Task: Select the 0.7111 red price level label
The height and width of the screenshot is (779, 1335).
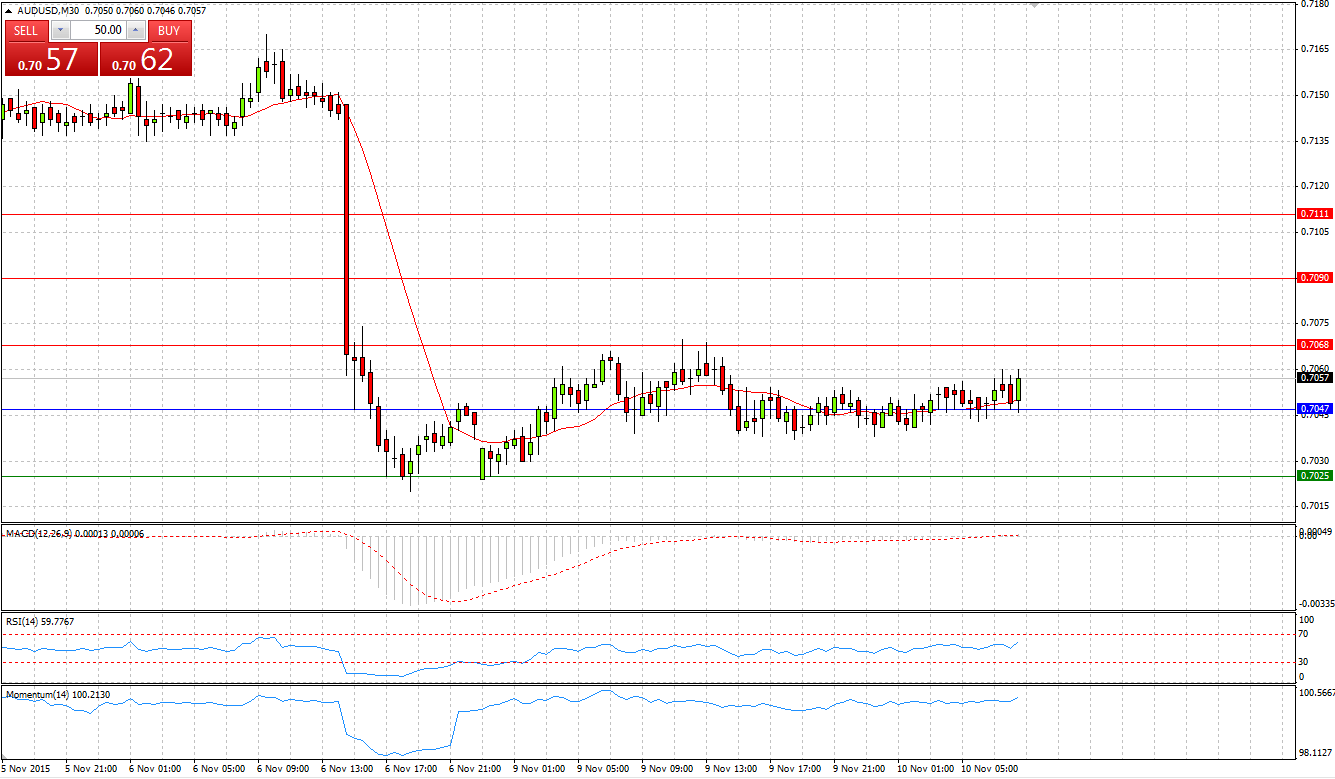Action: pos(1314,214)
